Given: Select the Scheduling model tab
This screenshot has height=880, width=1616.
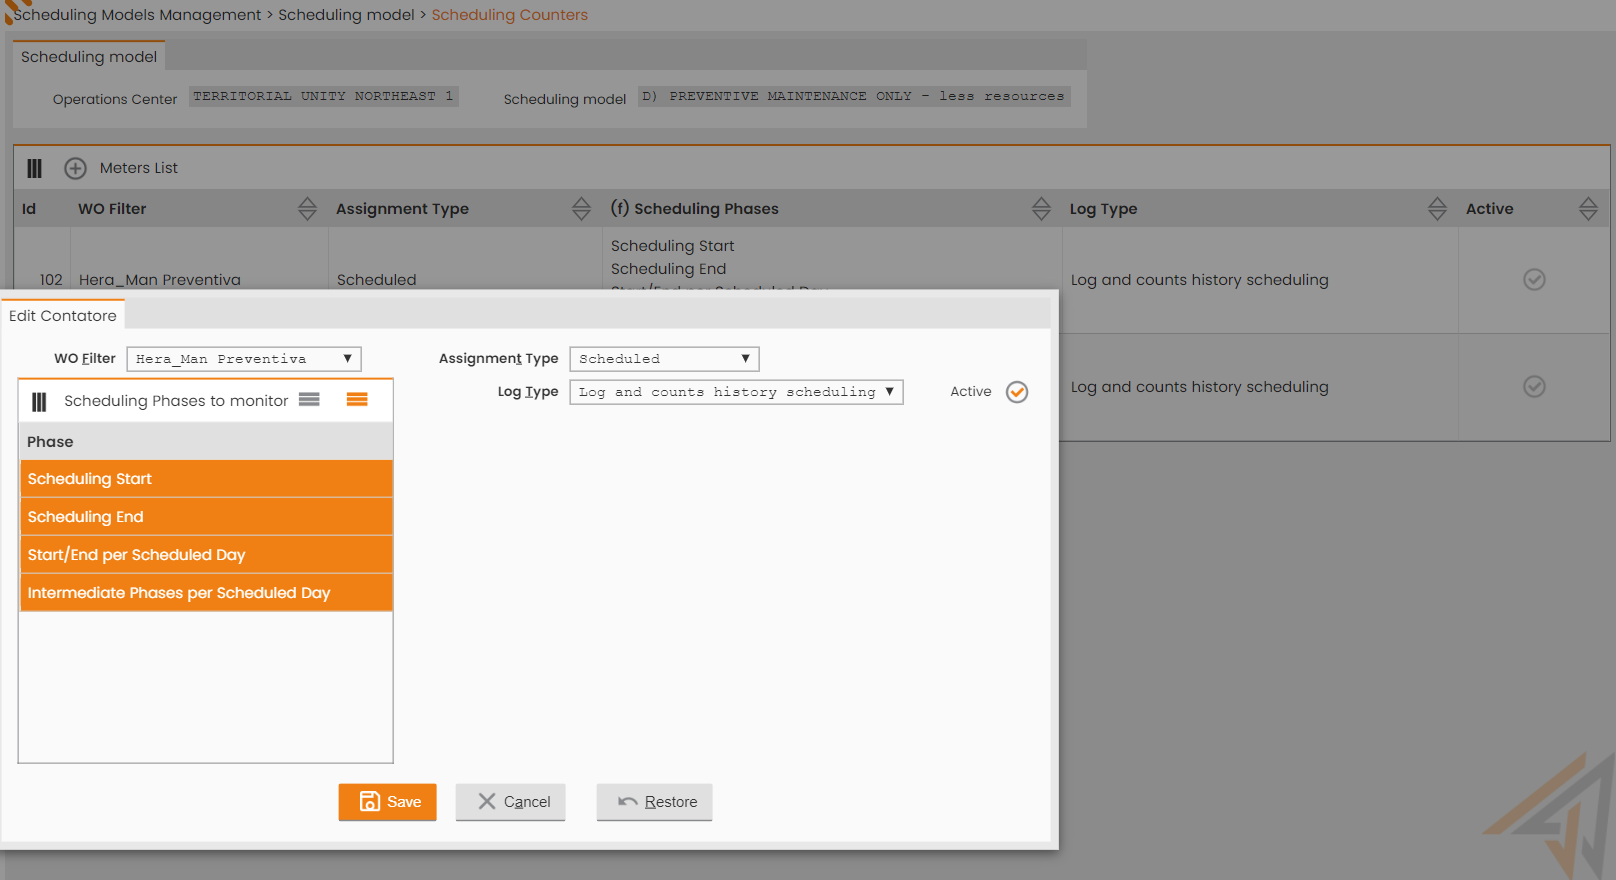Looking at the screenshot, I should pos(89,57).
